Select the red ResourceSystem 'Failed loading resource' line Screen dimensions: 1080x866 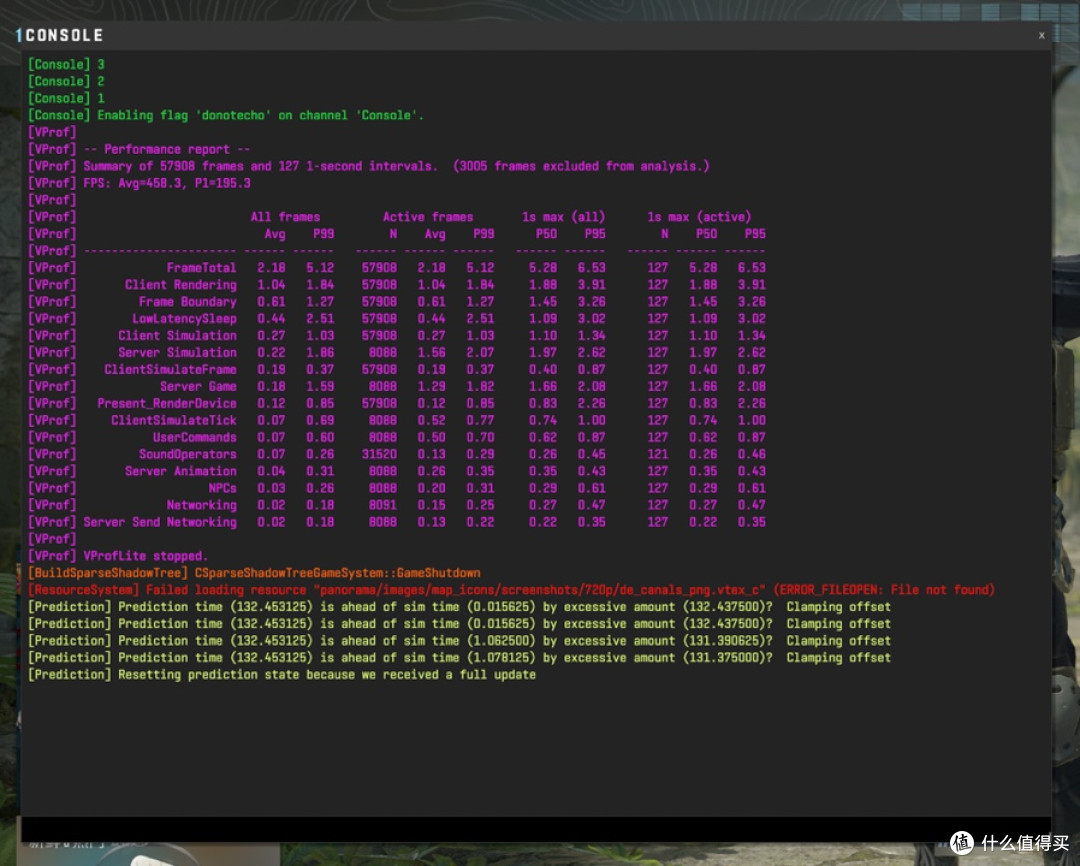point(511,590)
